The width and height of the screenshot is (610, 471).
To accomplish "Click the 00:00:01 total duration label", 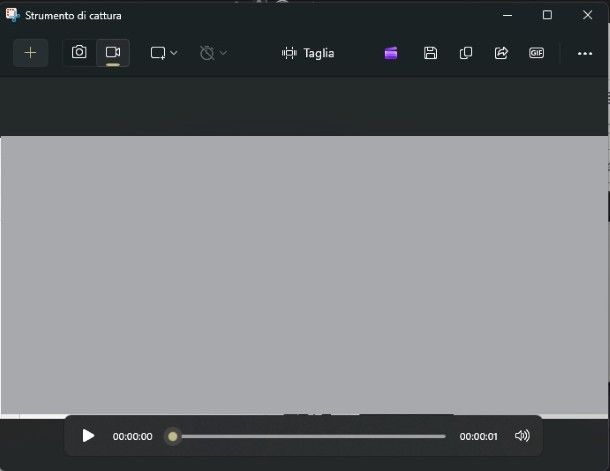I will [479, 437].
